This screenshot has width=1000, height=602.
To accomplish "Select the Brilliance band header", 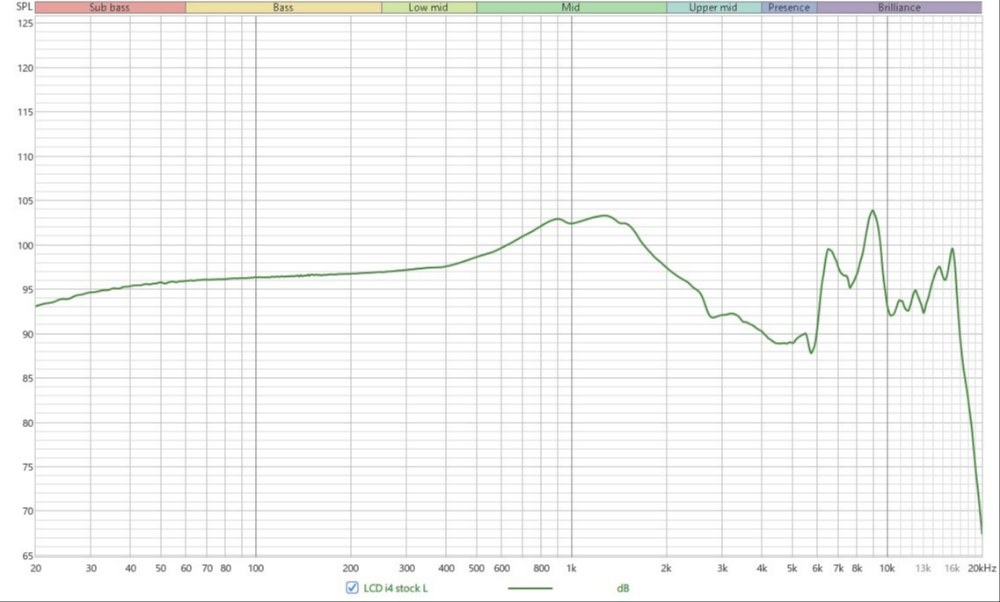I will 899,8.
